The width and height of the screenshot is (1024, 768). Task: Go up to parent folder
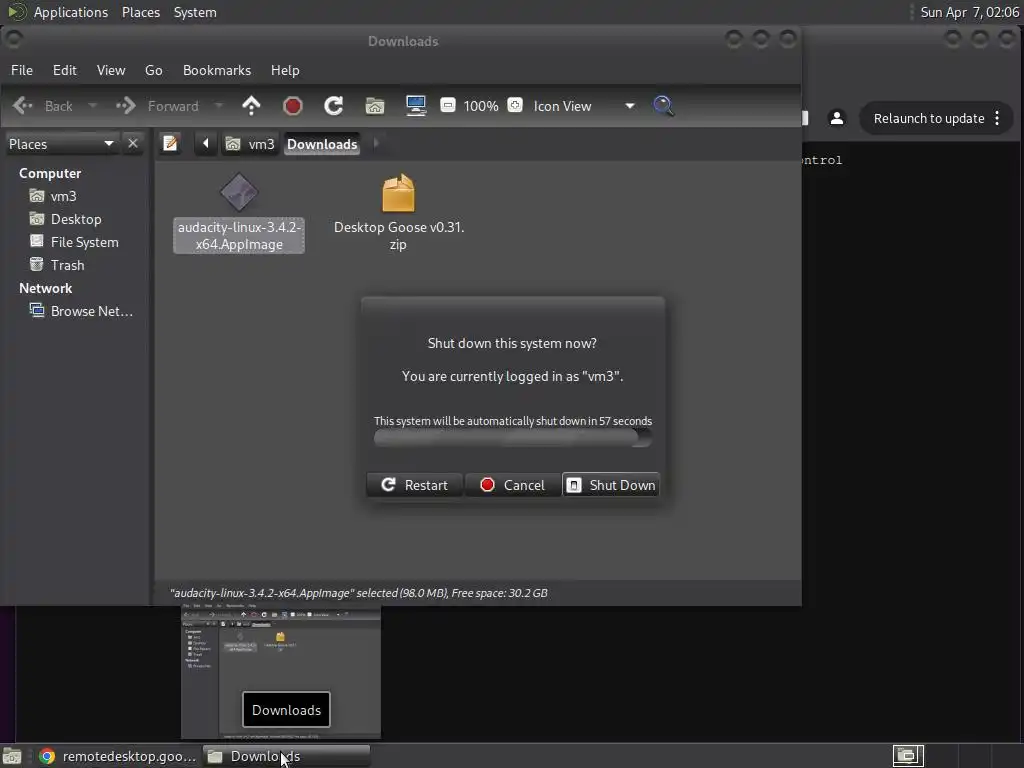(251, 106)
